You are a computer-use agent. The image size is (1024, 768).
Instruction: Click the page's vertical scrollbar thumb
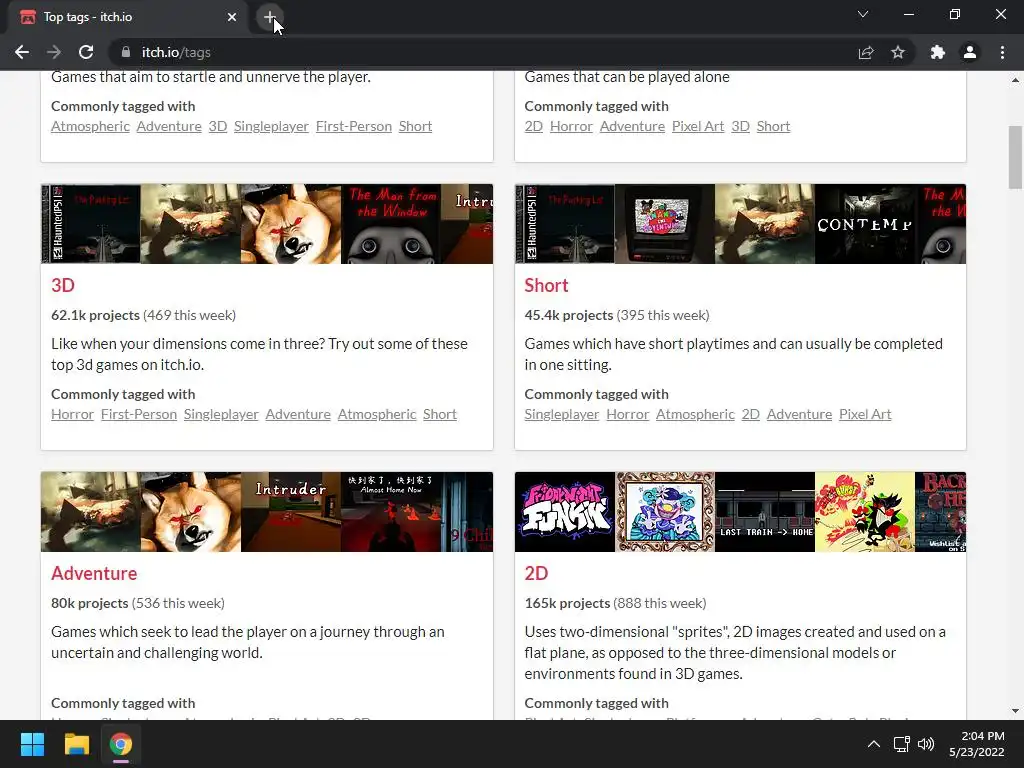(x=1015, y=157)
